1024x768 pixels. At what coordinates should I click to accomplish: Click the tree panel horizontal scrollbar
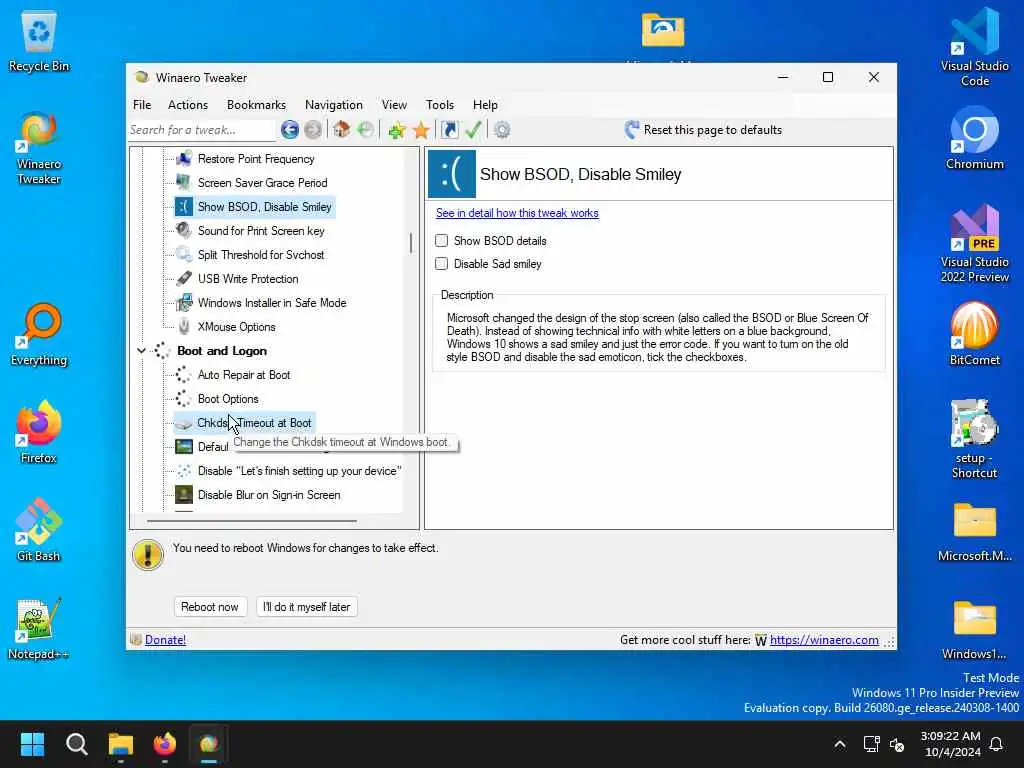tap(252, 521)
